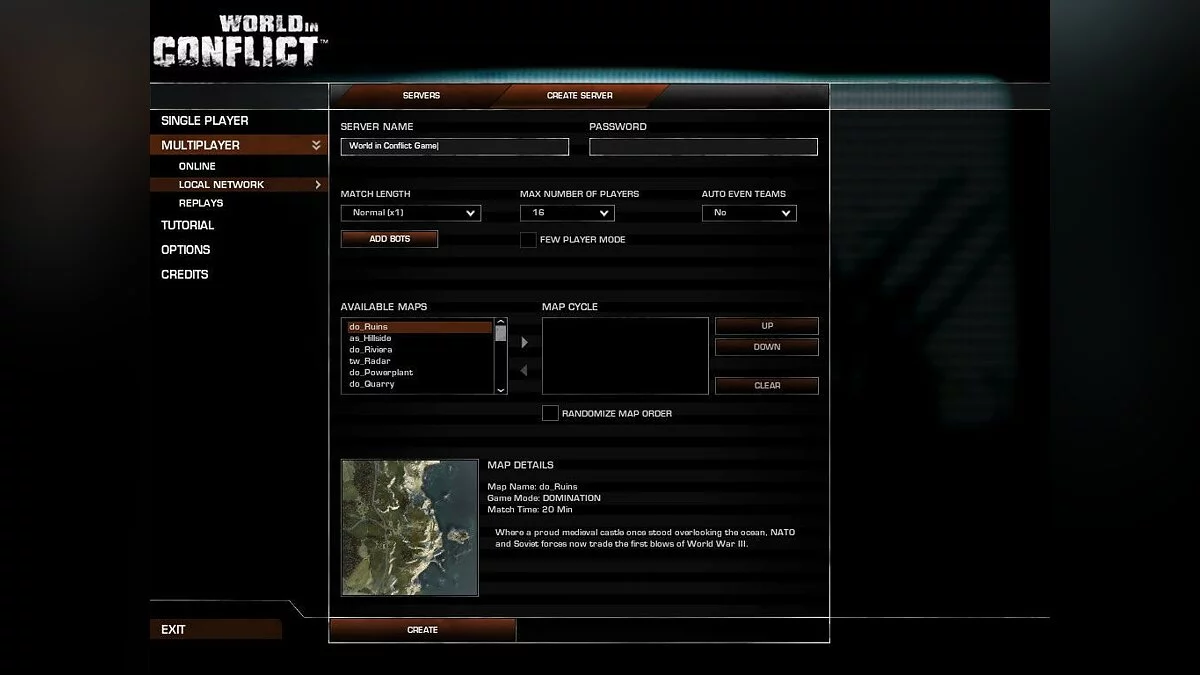Switch to the Servers tab

pyautogui.click(x=421, y=96)
